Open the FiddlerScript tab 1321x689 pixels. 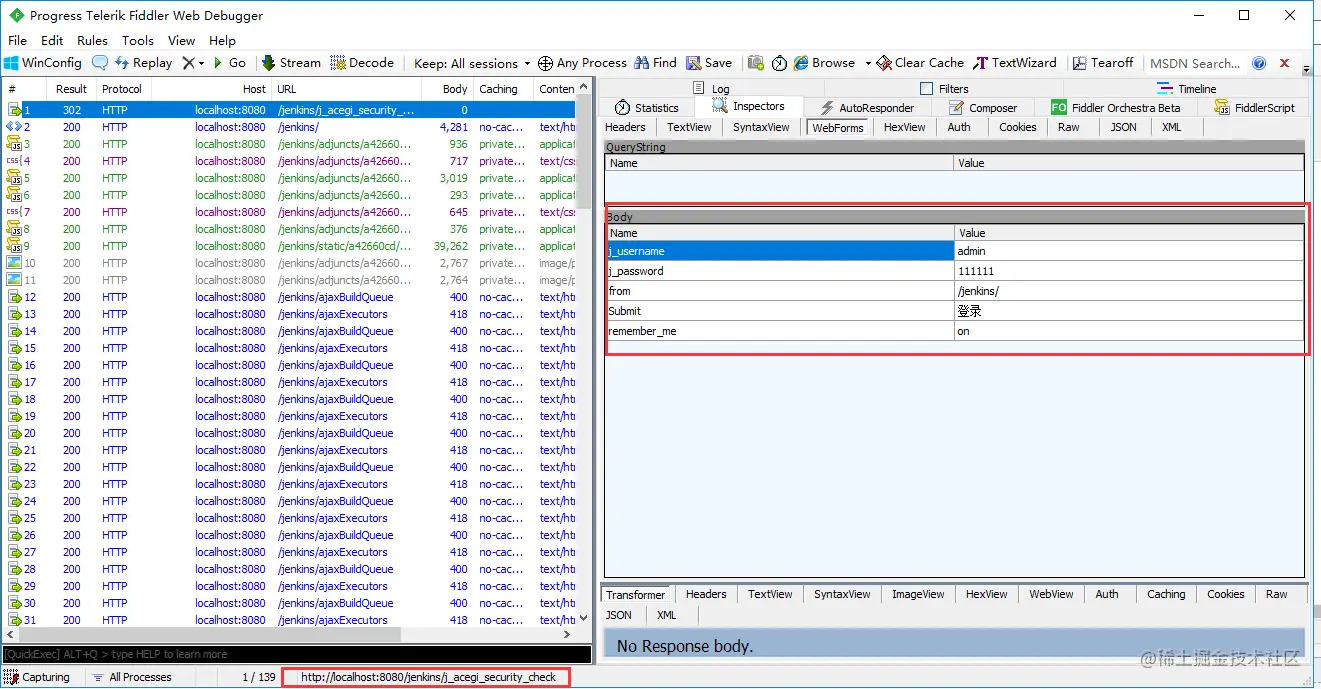(x=1255, y=107)
